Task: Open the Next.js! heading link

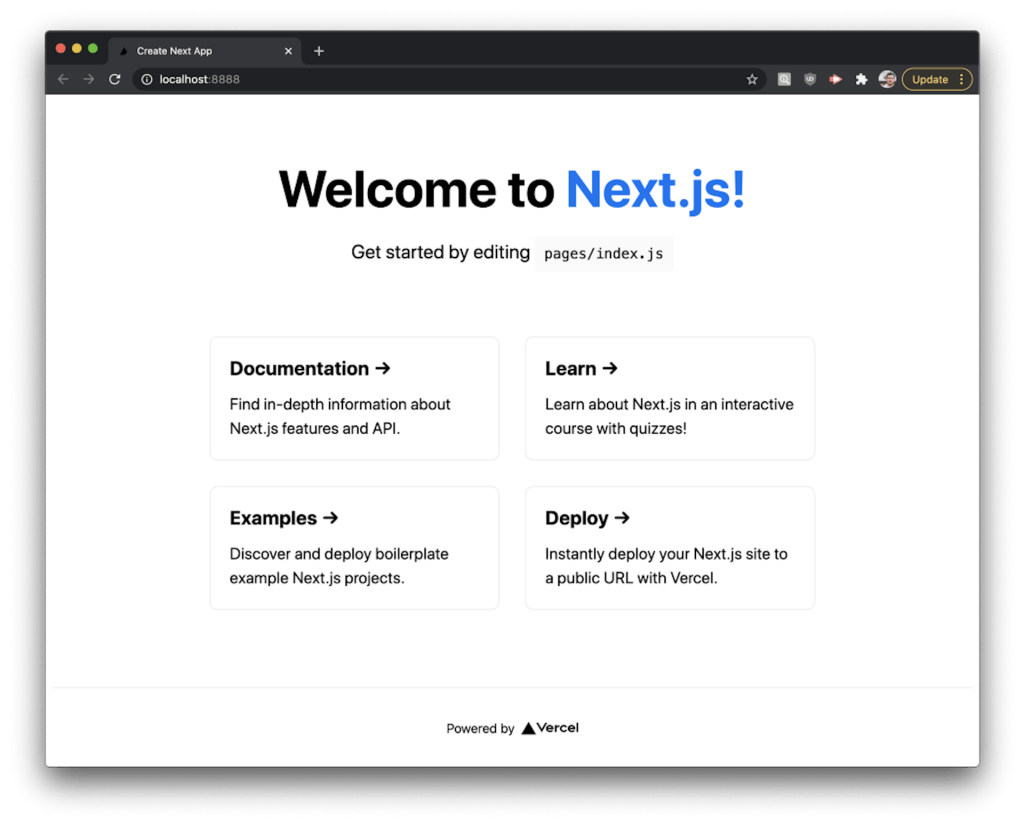Action: [x=655, y=190]
